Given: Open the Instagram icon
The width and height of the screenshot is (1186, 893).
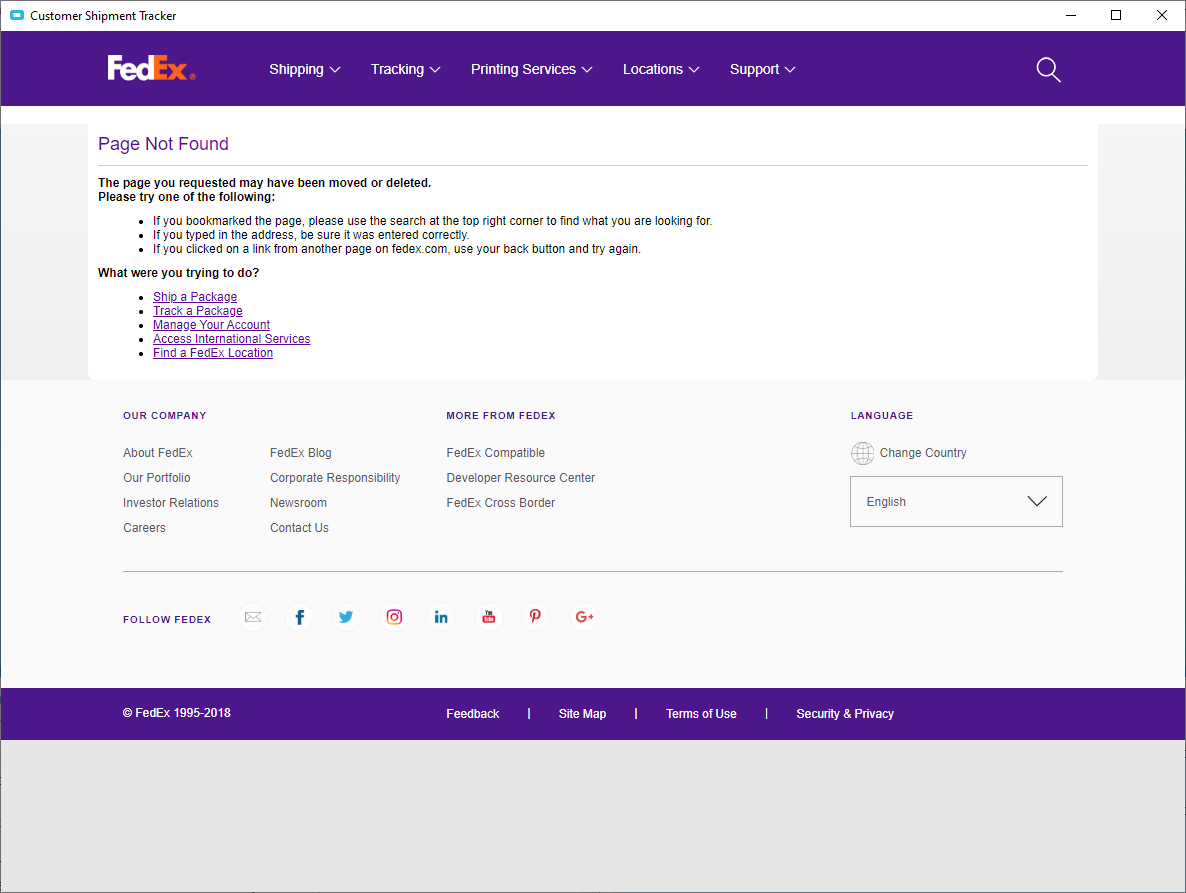Looking at the screenshot, I should click(394, 617).
